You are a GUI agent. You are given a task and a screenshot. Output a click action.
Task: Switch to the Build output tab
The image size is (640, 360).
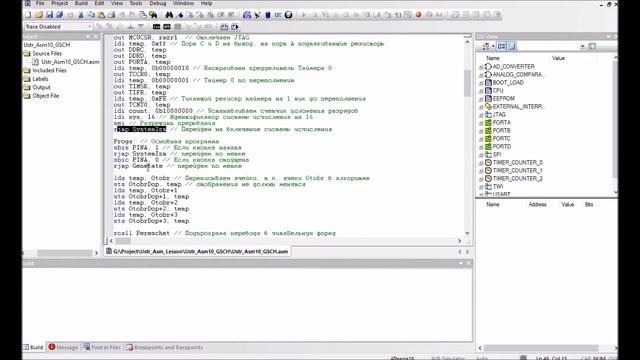(33, 347)
